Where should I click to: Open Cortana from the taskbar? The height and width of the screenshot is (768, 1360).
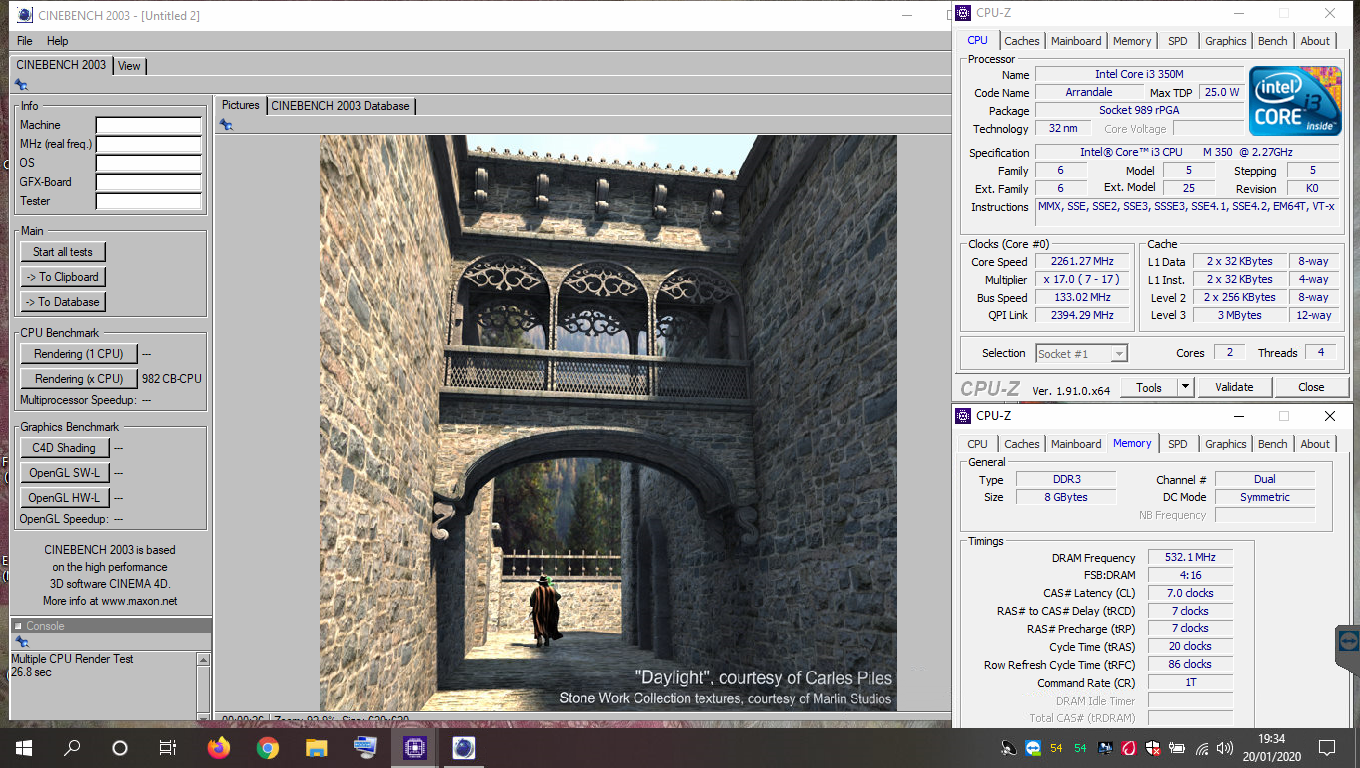point(120,747)
